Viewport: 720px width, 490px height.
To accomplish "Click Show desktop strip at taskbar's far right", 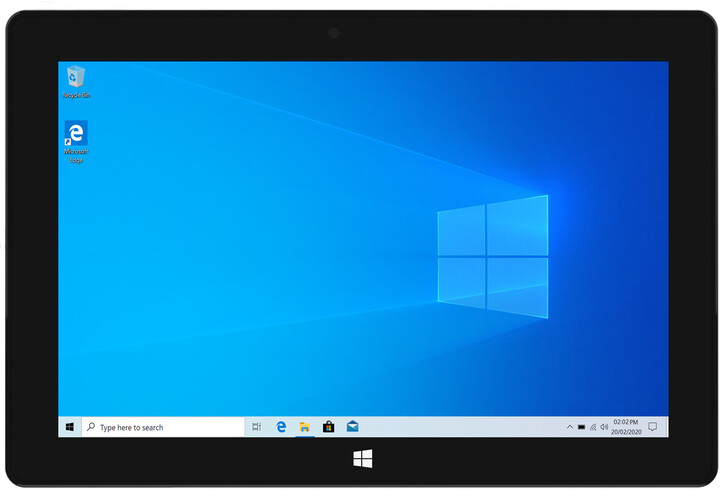I will (667, 427).
